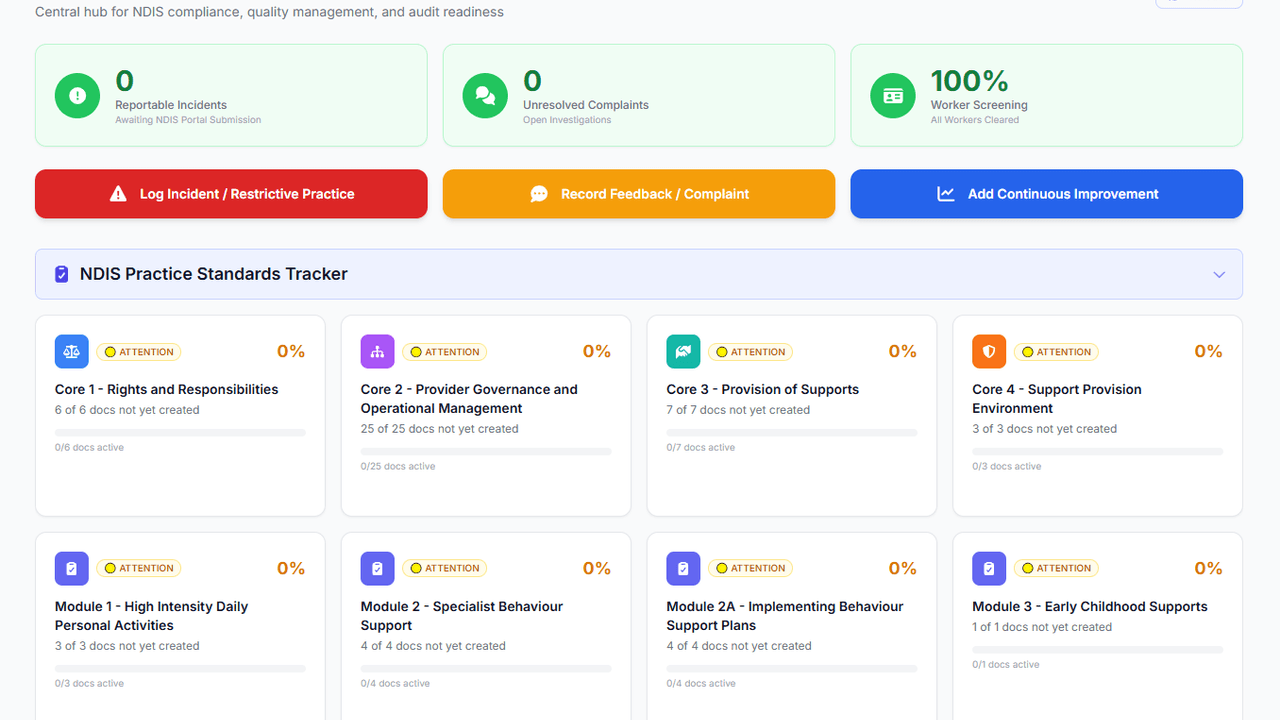1280x720 pixels.
Task: Click the ATTENTION badge on Module 1 card
Action: click(x=139, y=568)
